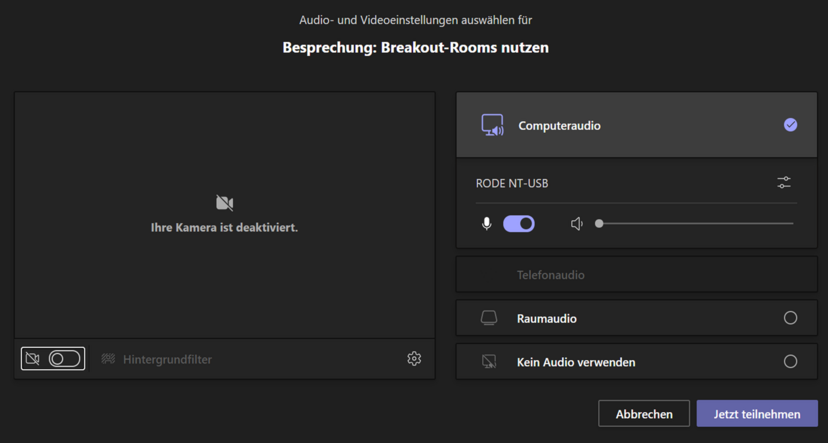Click the speaker volume icon
Screen dimensions: 828x443
coord(577,224)
